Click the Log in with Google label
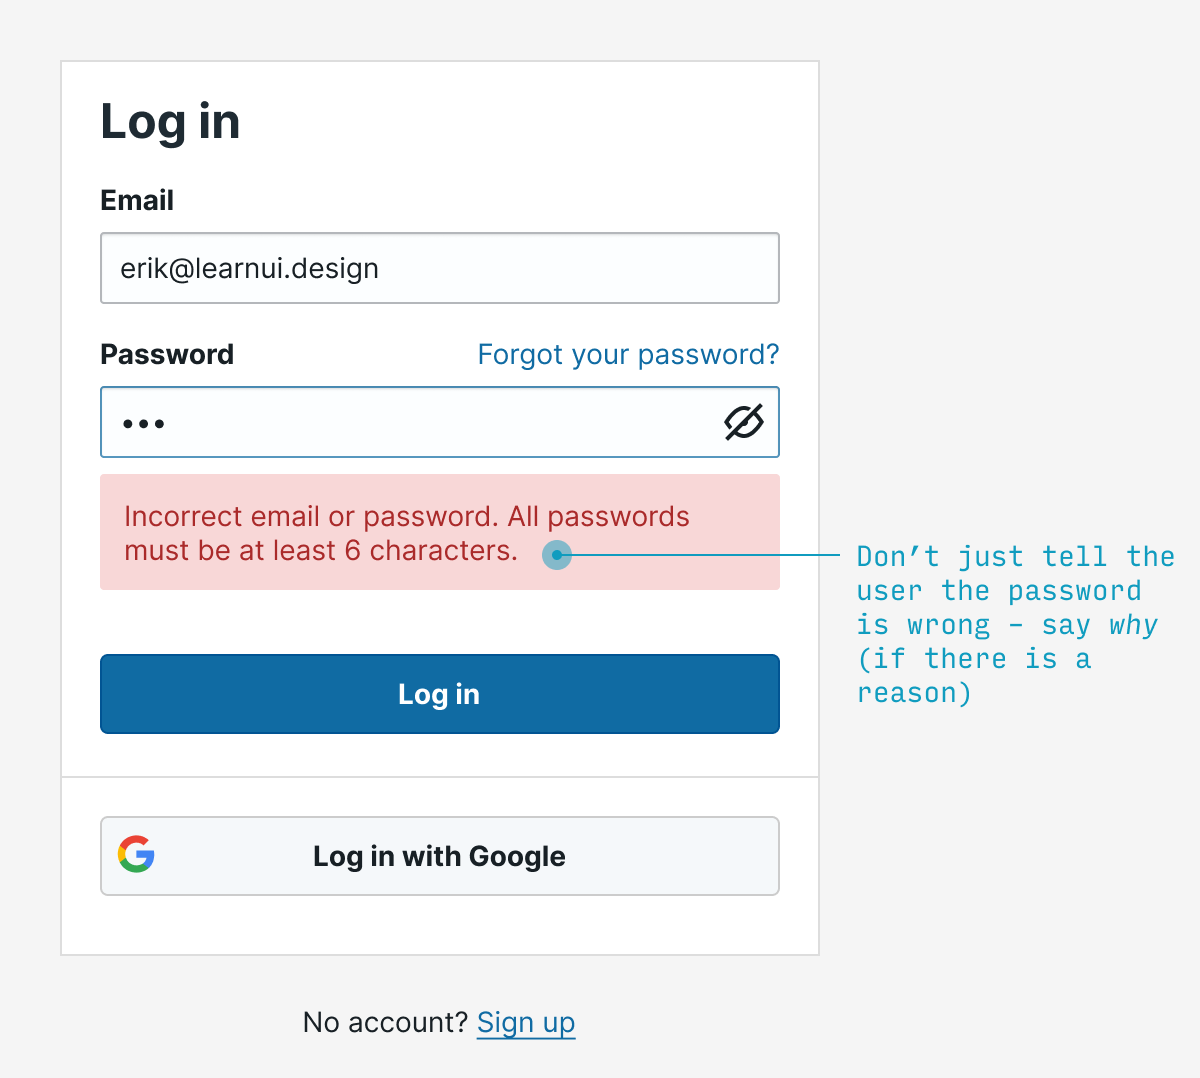This screenshot has height=1078, width=1200. pyautogui.click(x=439, y=856)
